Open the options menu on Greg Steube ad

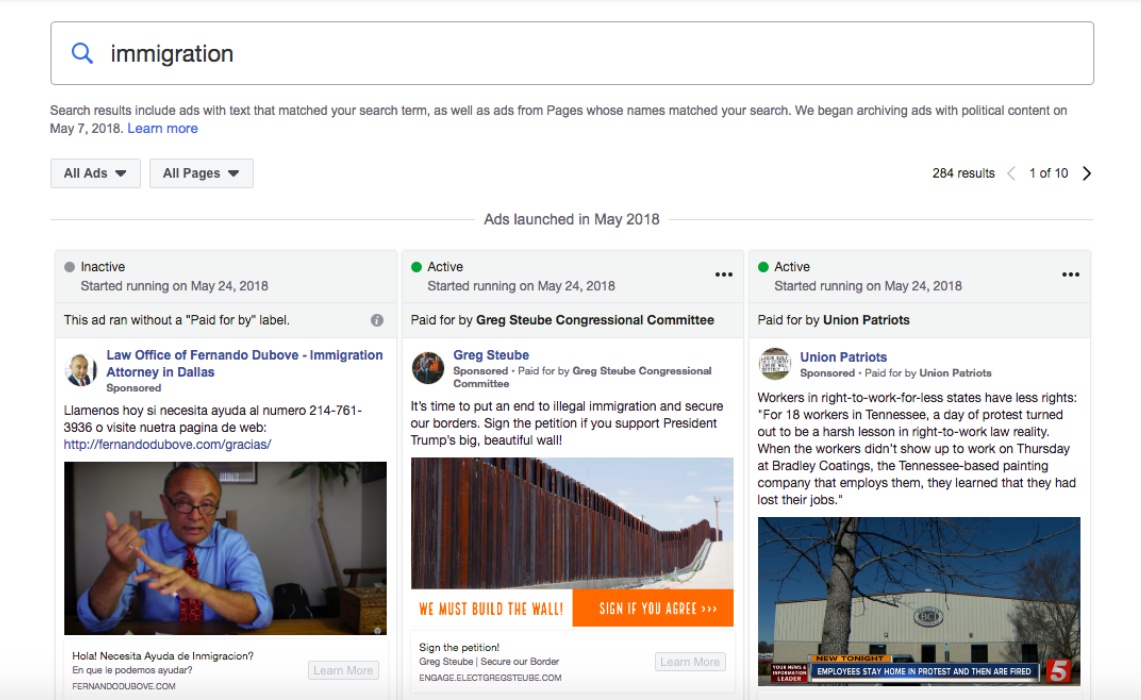[x=723, y=274]
